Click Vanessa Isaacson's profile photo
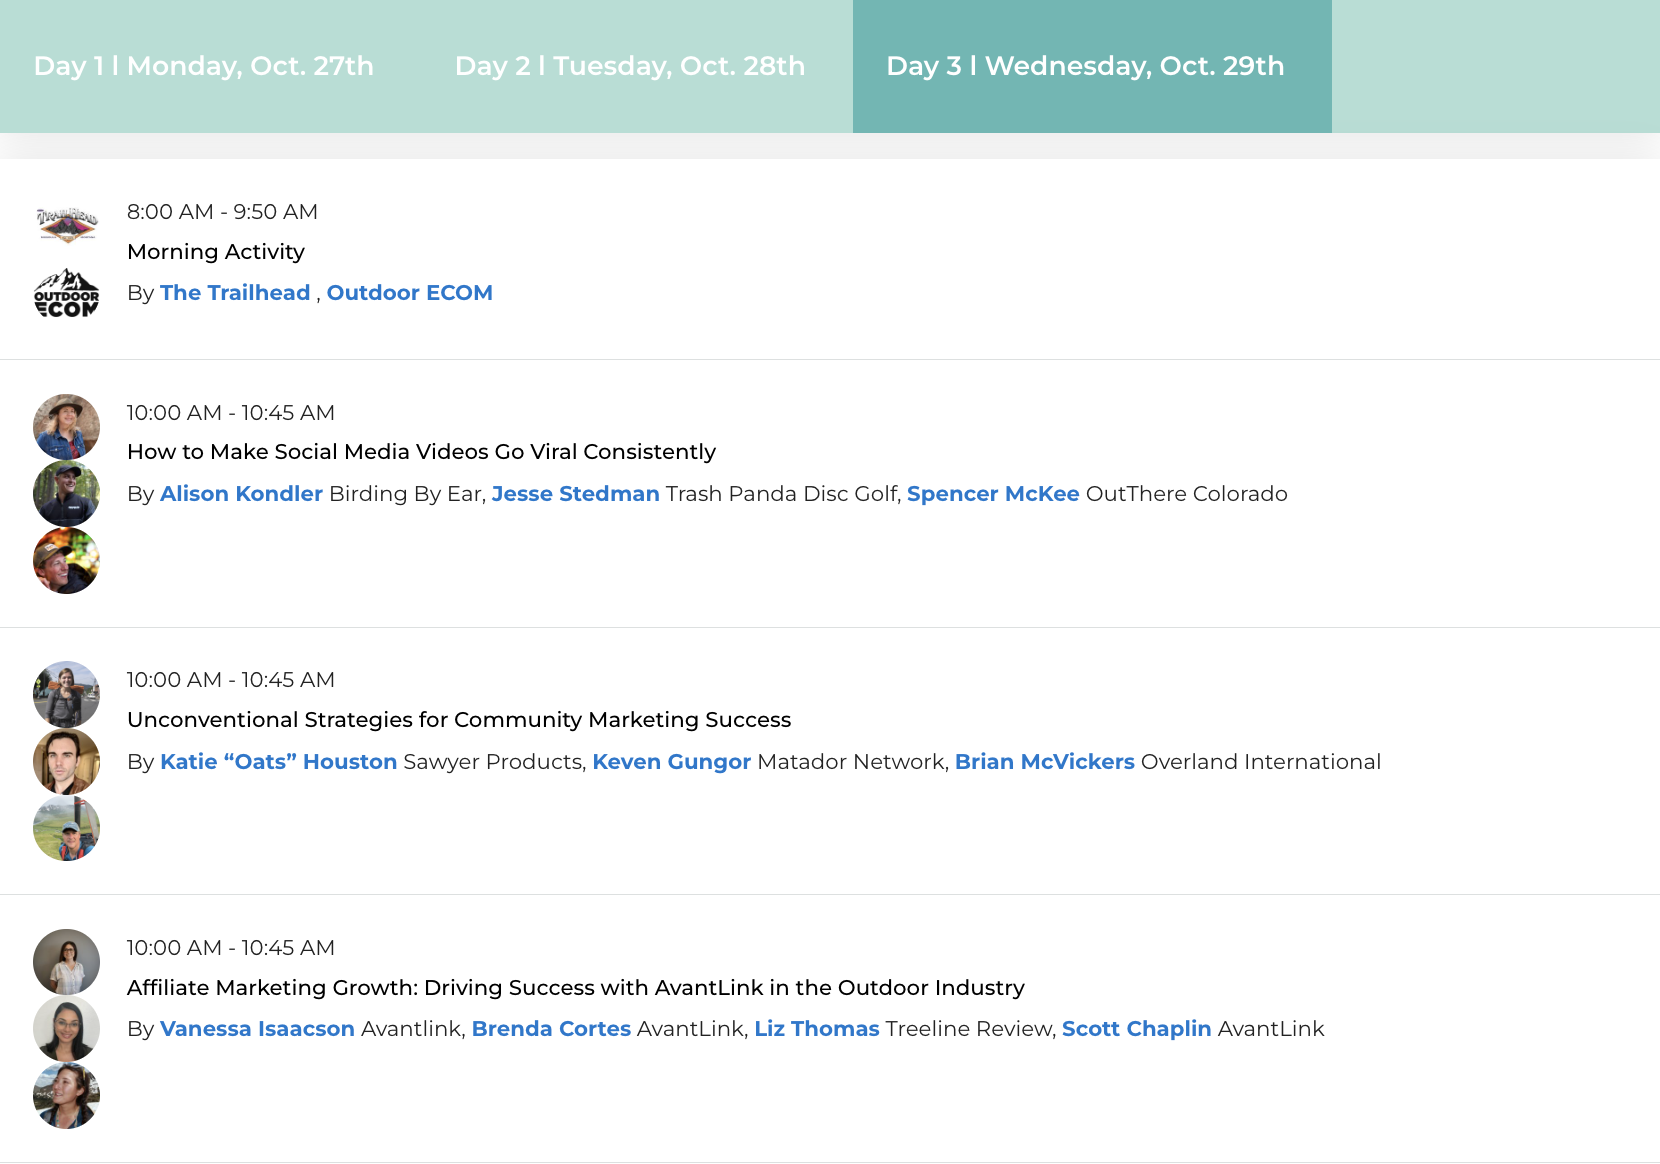This screenshot has height=1164, width=1660. 67,962
